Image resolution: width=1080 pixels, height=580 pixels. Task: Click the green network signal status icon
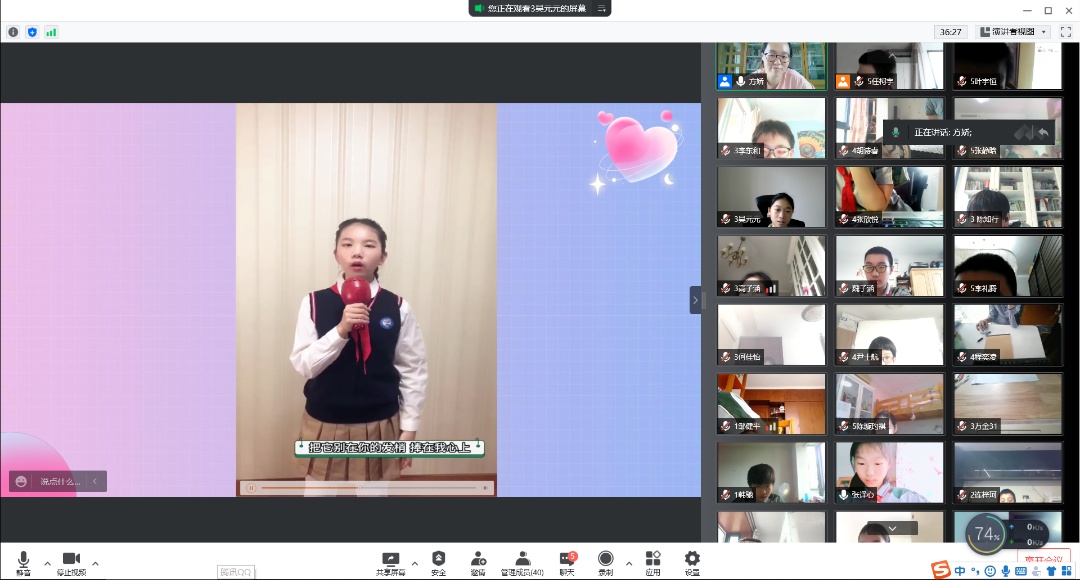tap(51, 32)
